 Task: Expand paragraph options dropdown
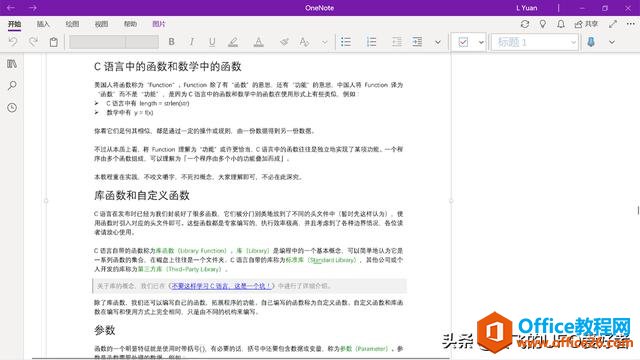coord(438,42)
